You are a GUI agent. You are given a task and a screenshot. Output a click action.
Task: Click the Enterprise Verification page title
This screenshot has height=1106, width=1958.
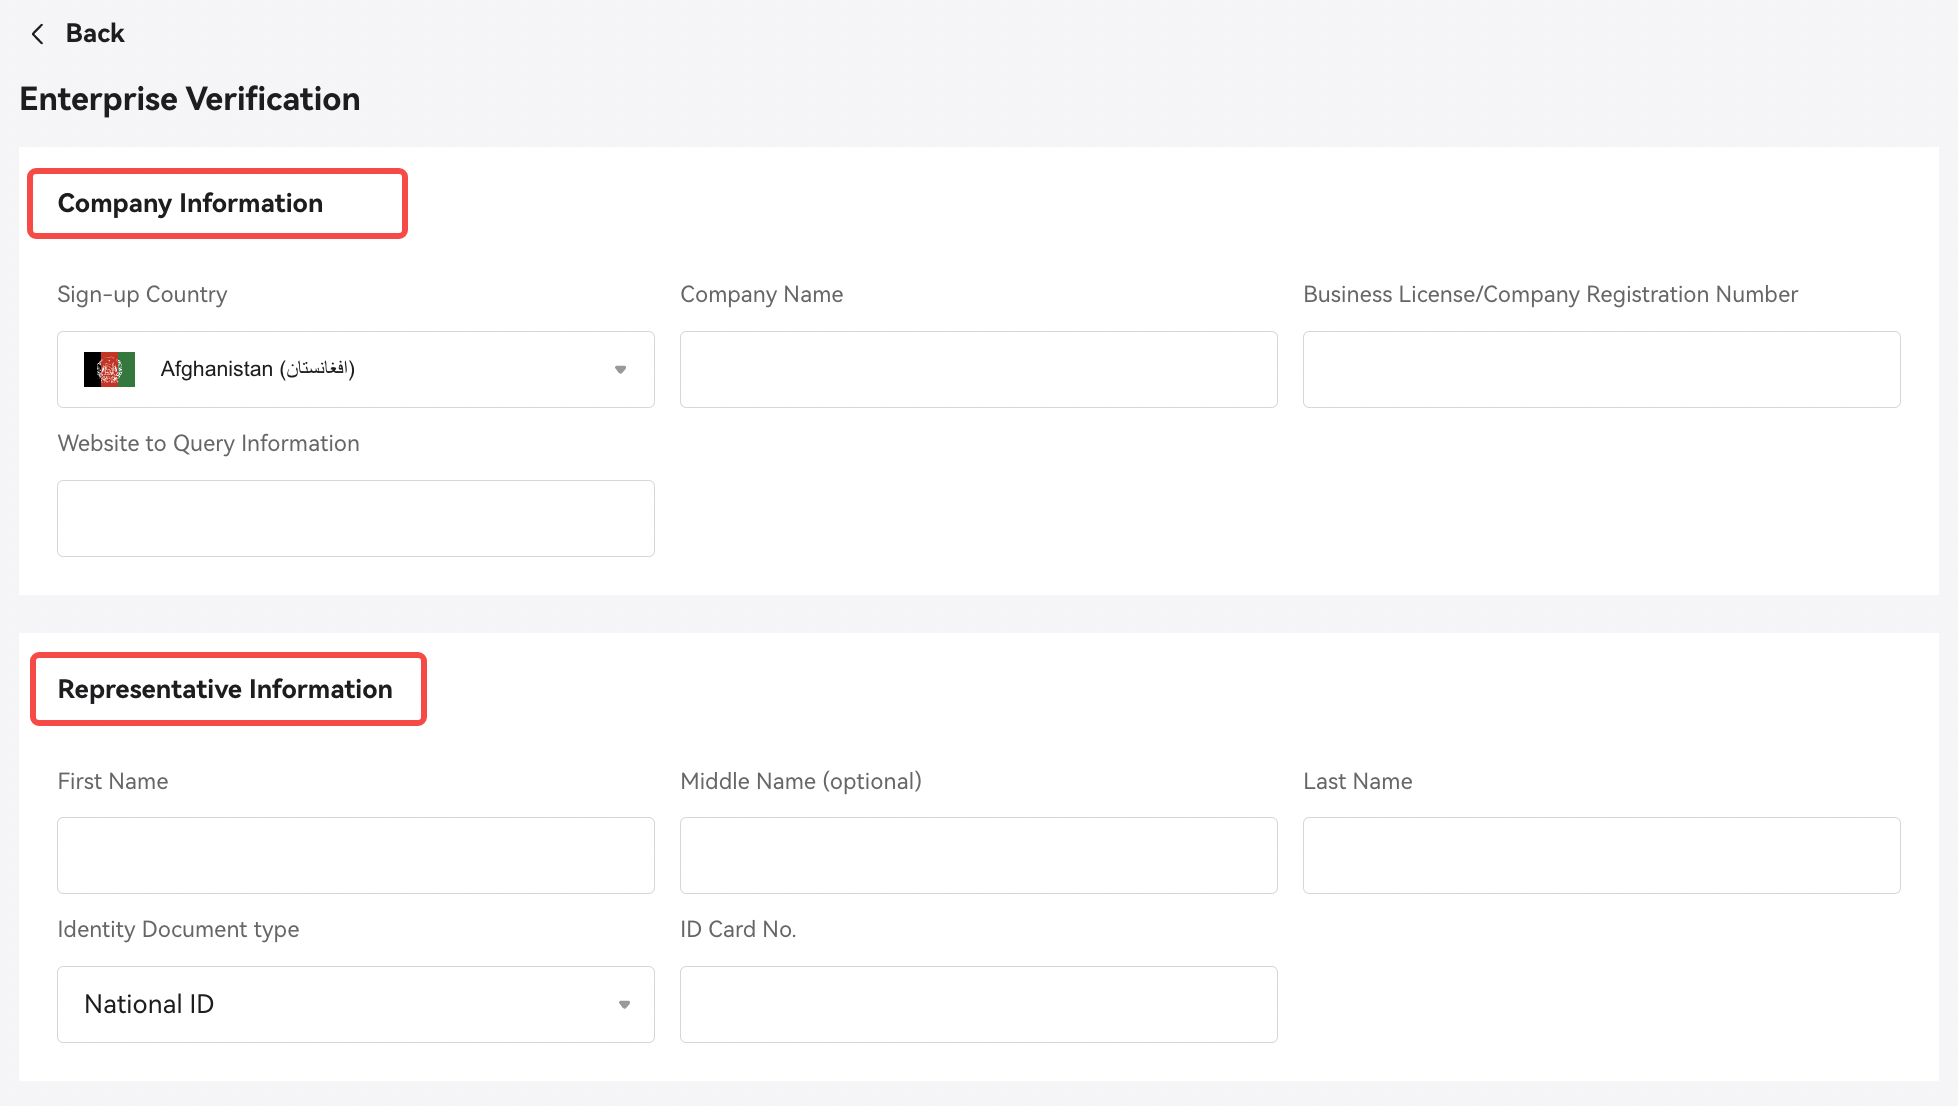pyautogui.click(x=190, y=99)
